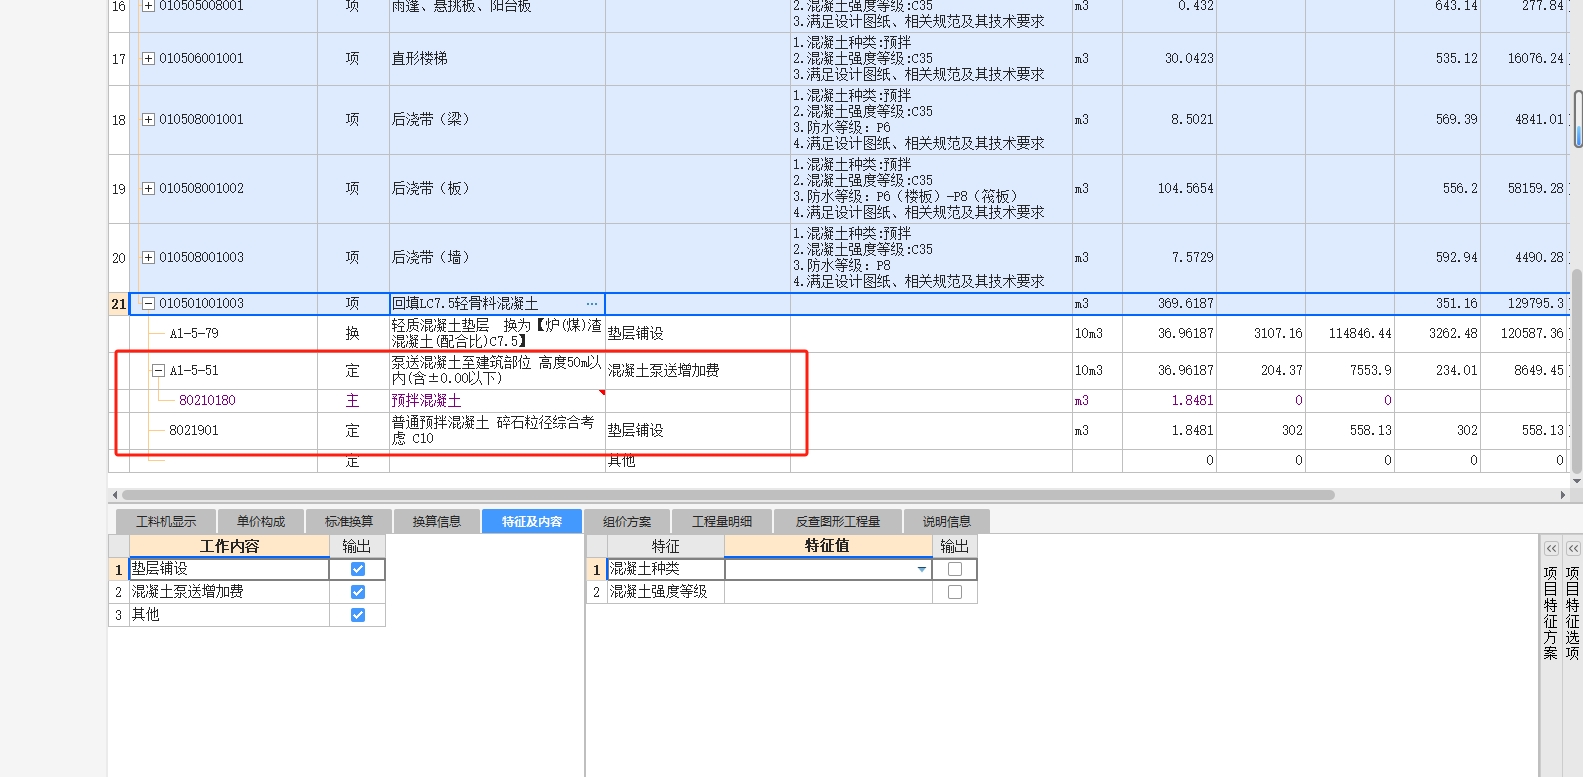This screenshot has width=1583, height=777.
Task: Click 后浇带（梁） name cell
Action: point(497,120)
